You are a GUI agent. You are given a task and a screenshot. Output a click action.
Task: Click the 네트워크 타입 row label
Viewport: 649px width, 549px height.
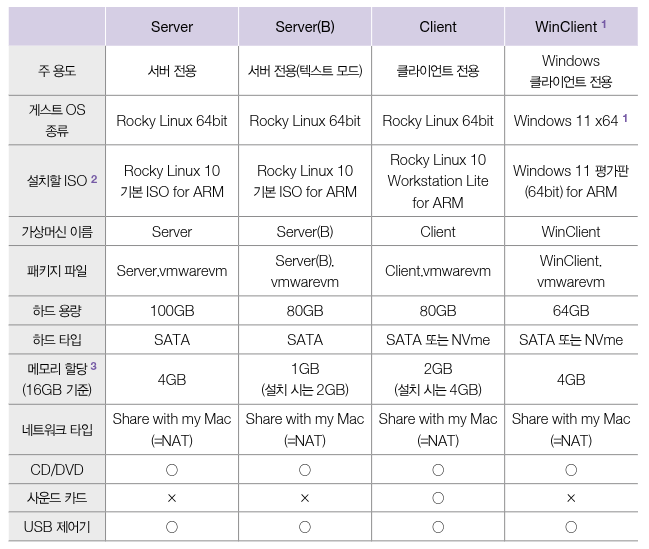57,430
